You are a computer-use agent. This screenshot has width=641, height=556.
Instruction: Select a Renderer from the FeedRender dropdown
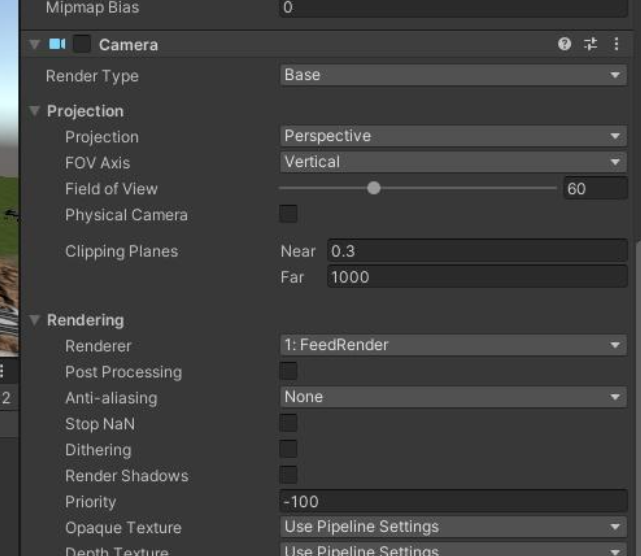(x=453, y=345)
